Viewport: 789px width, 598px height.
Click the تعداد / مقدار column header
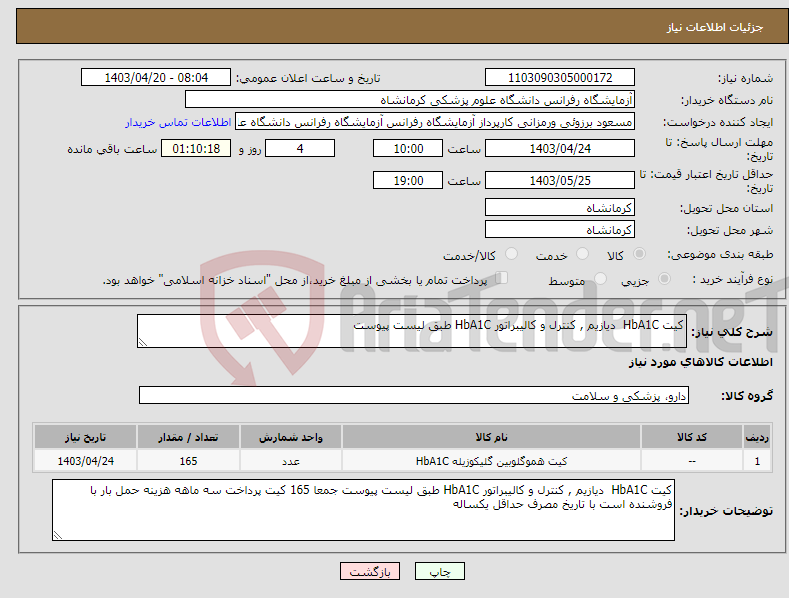tap(188, 437)
